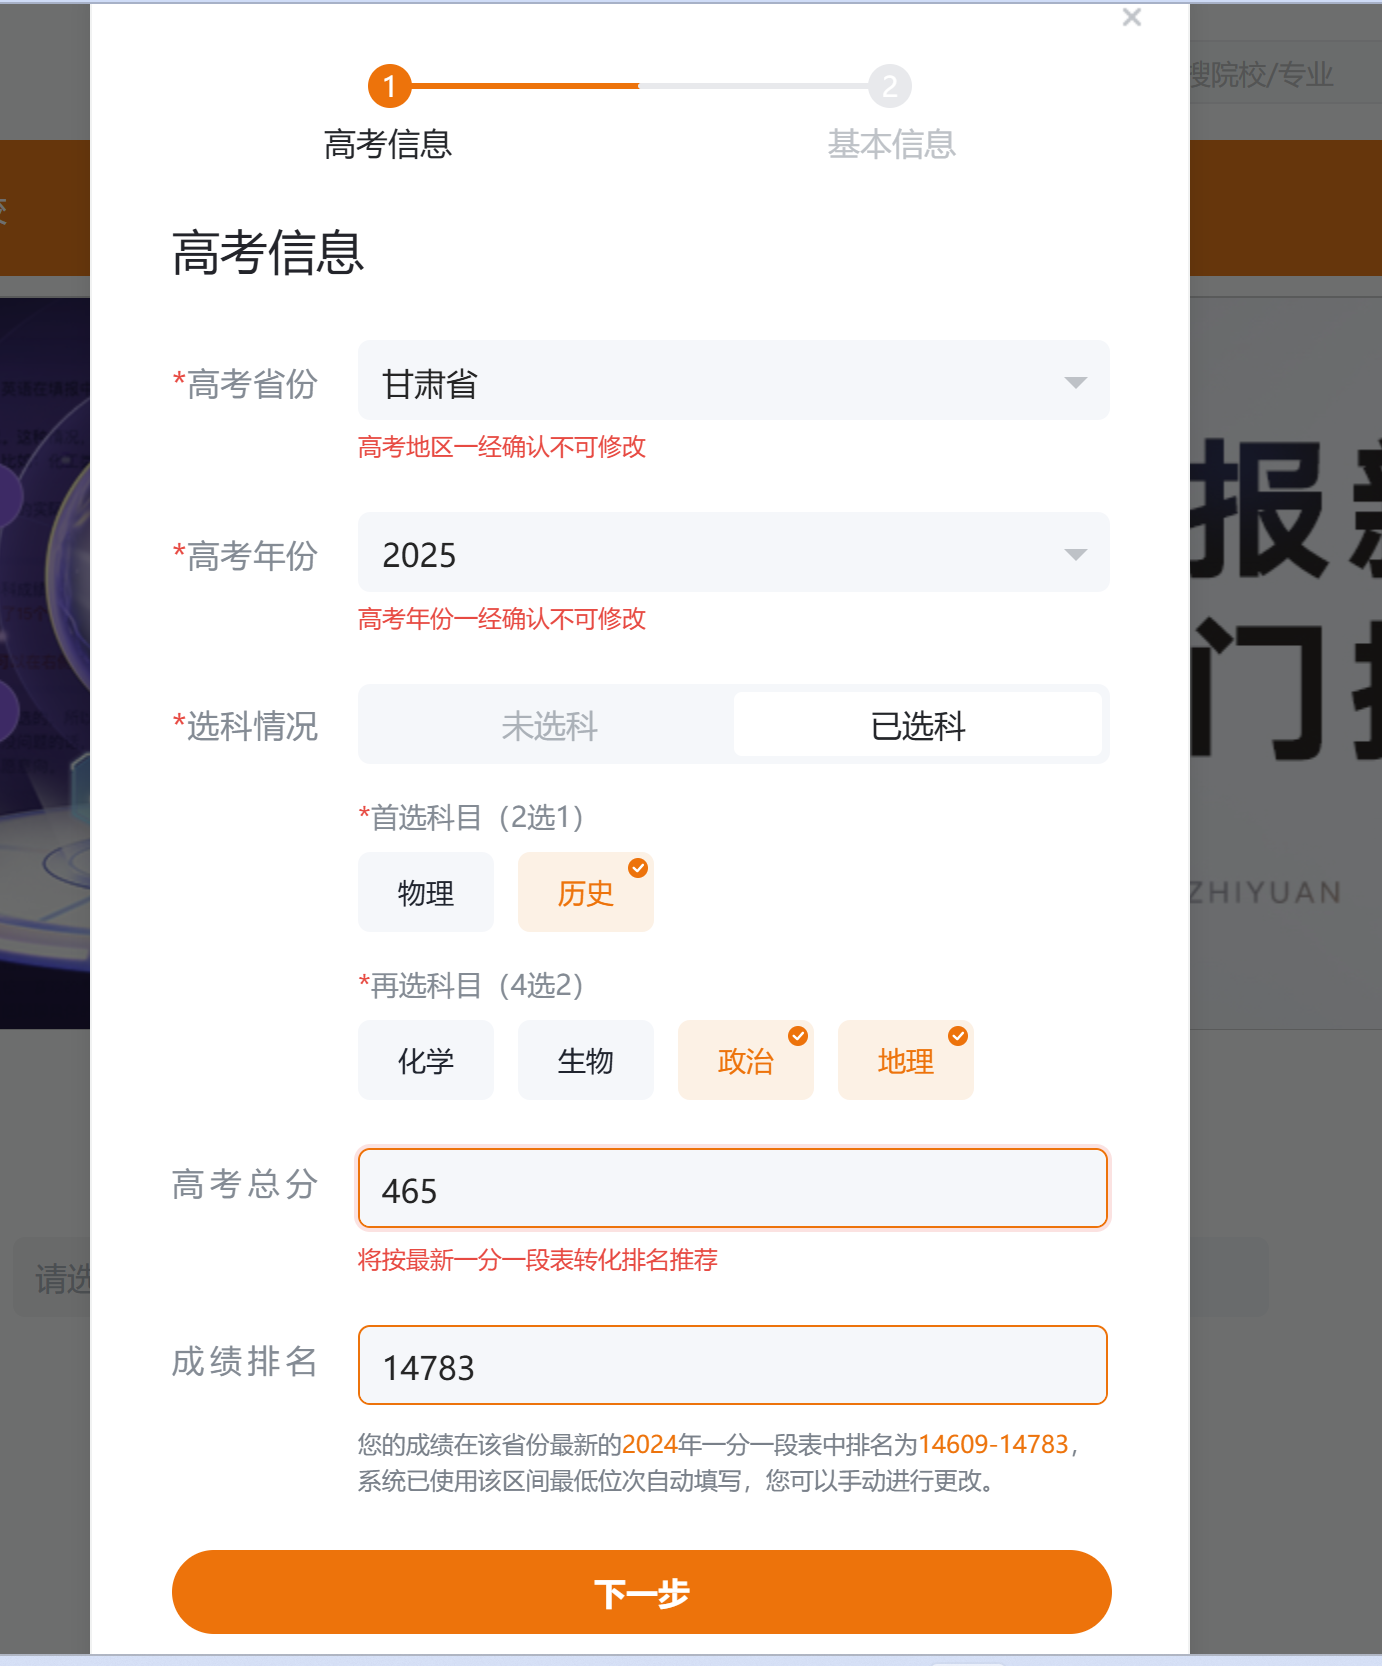Open the 高考年份 dropdown showing 2025
Viewport: 1382px width, 1666px height.
point(734,553)
